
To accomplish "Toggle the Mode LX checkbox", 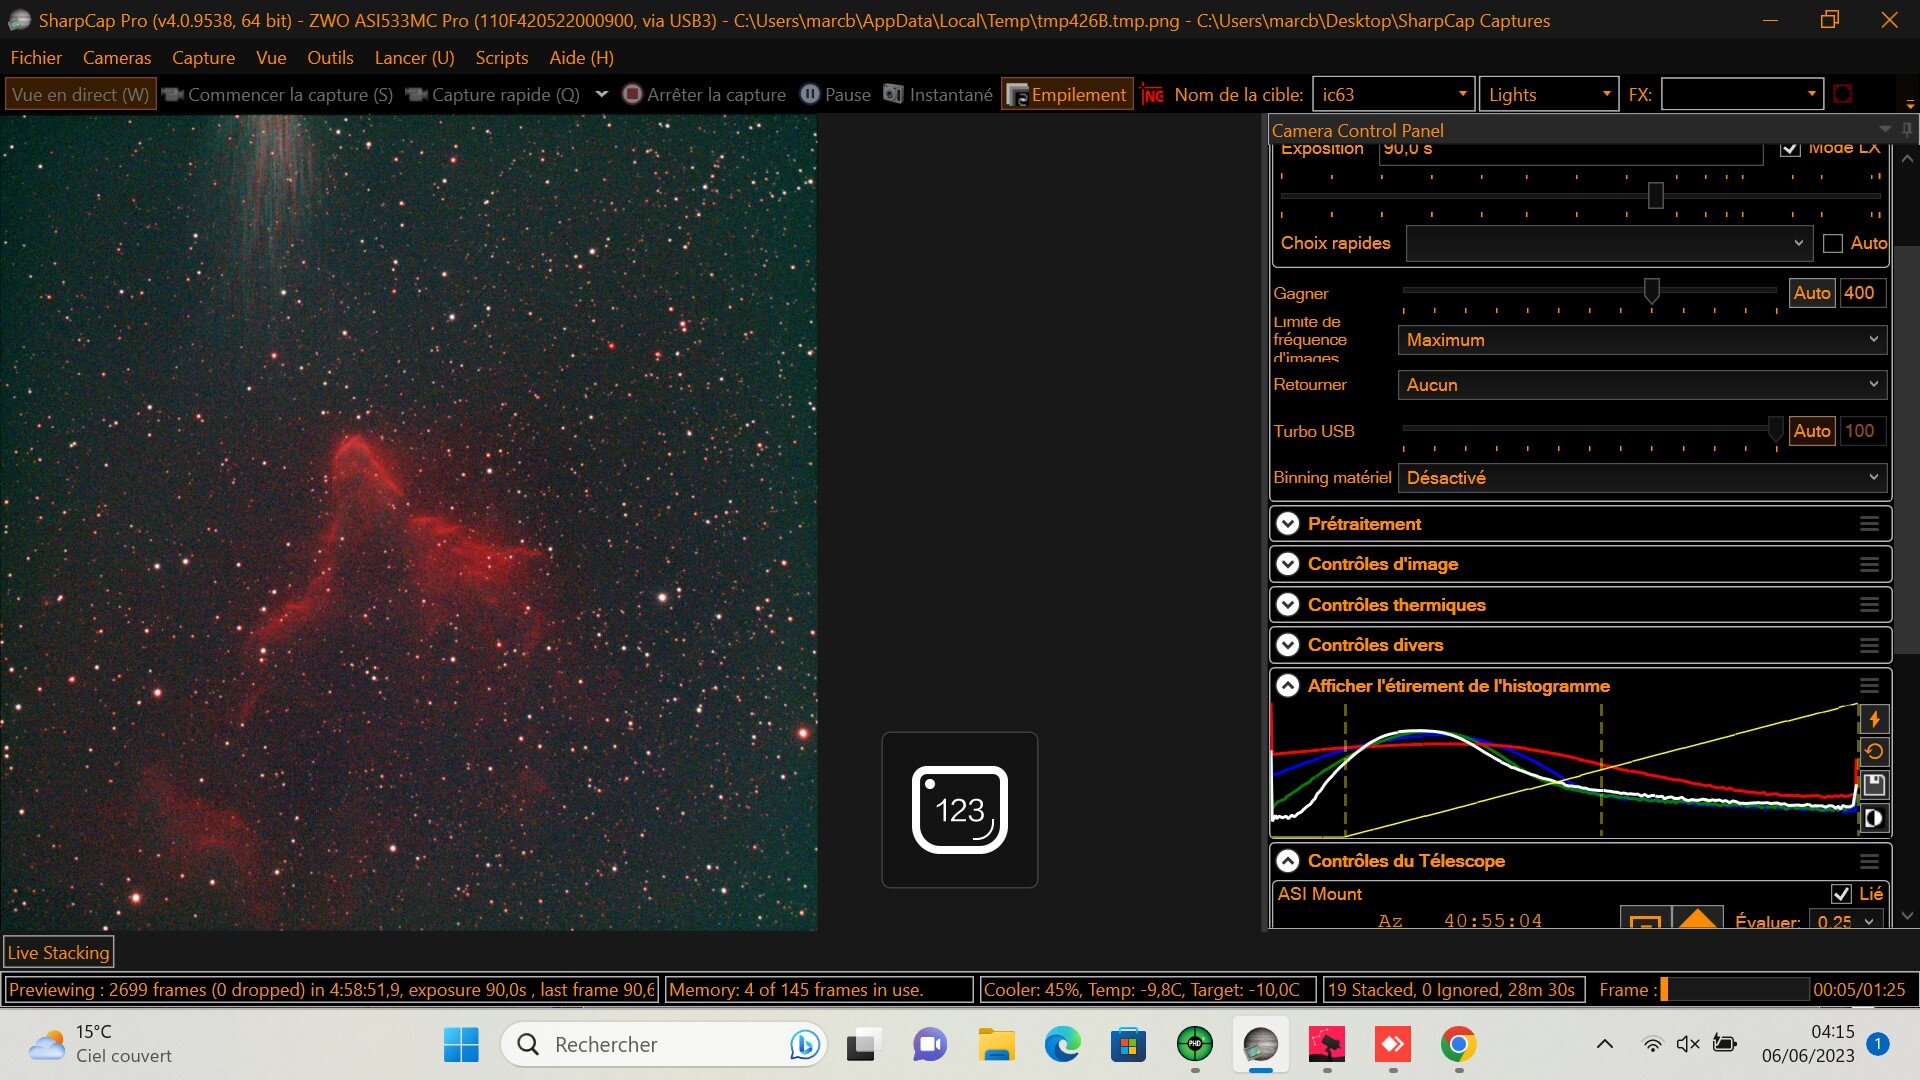I will pyautogui.click(x=1790, y=150).
